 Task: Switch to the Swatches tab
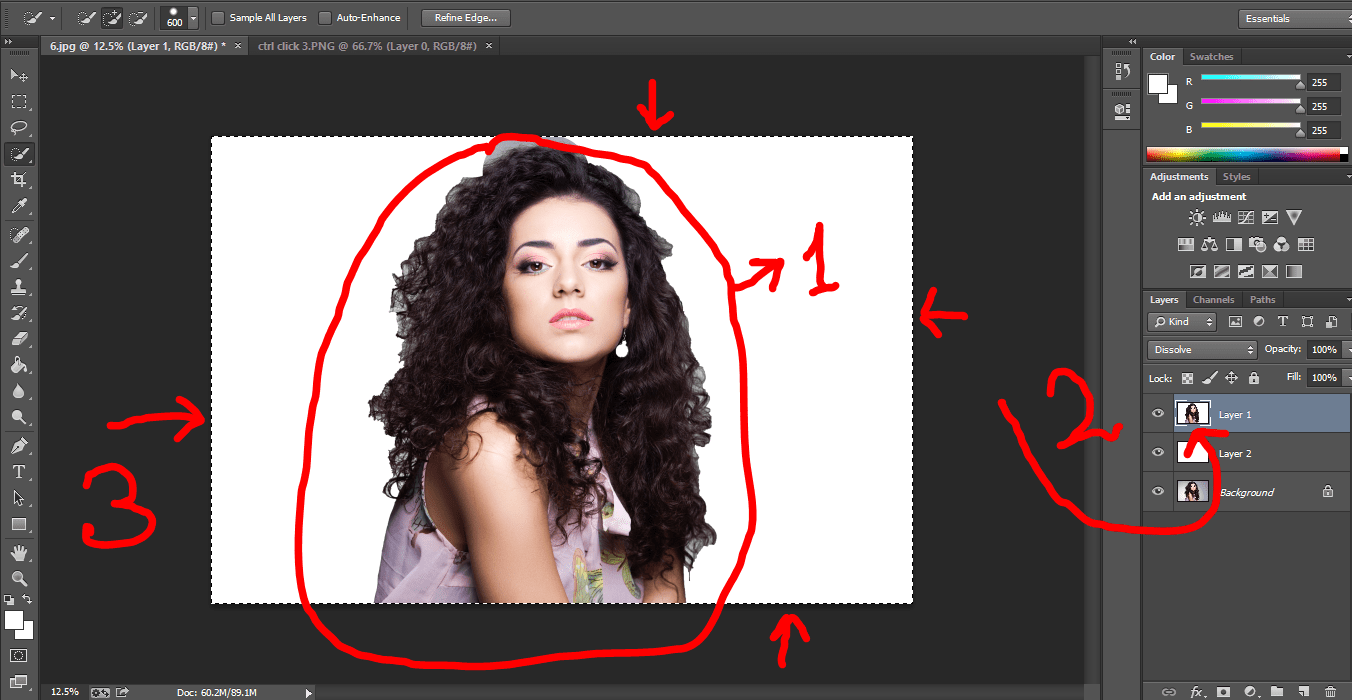pyautogui.click(x=1211, y=56)
